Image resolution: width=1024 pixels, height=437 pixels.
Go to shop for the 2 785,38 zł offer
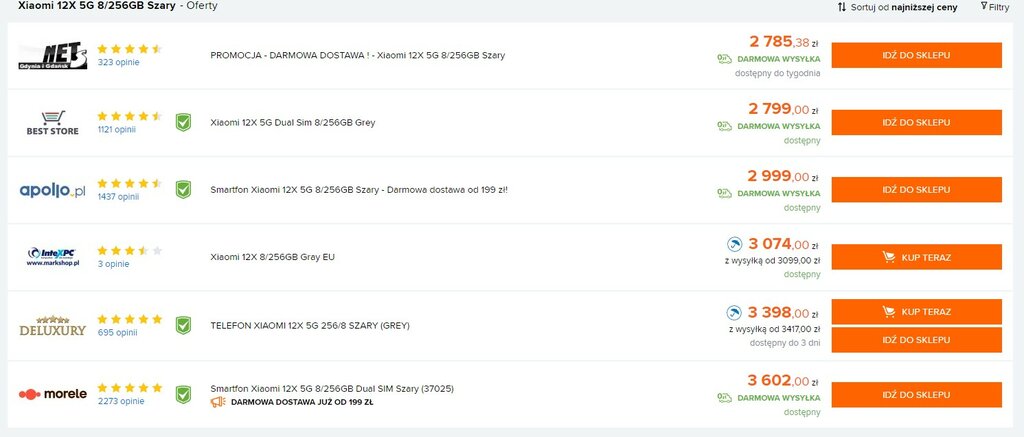[916, 56]
